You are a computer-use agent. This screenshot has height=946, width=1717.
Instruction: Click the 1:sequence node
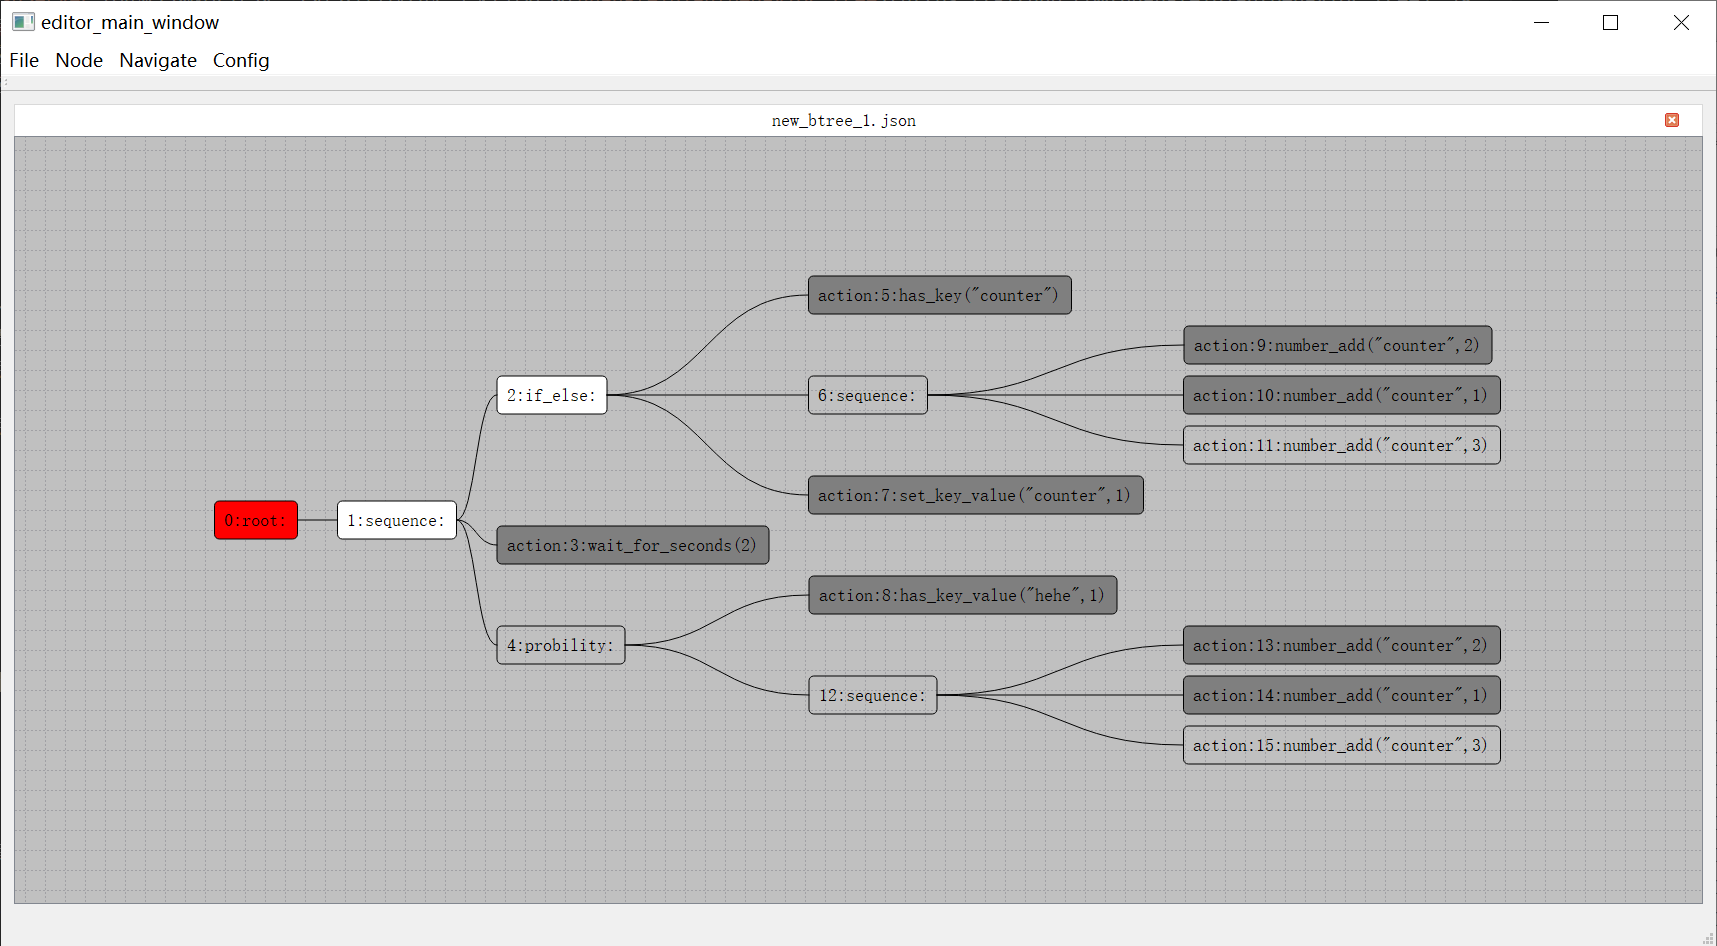tap(396, 520)
